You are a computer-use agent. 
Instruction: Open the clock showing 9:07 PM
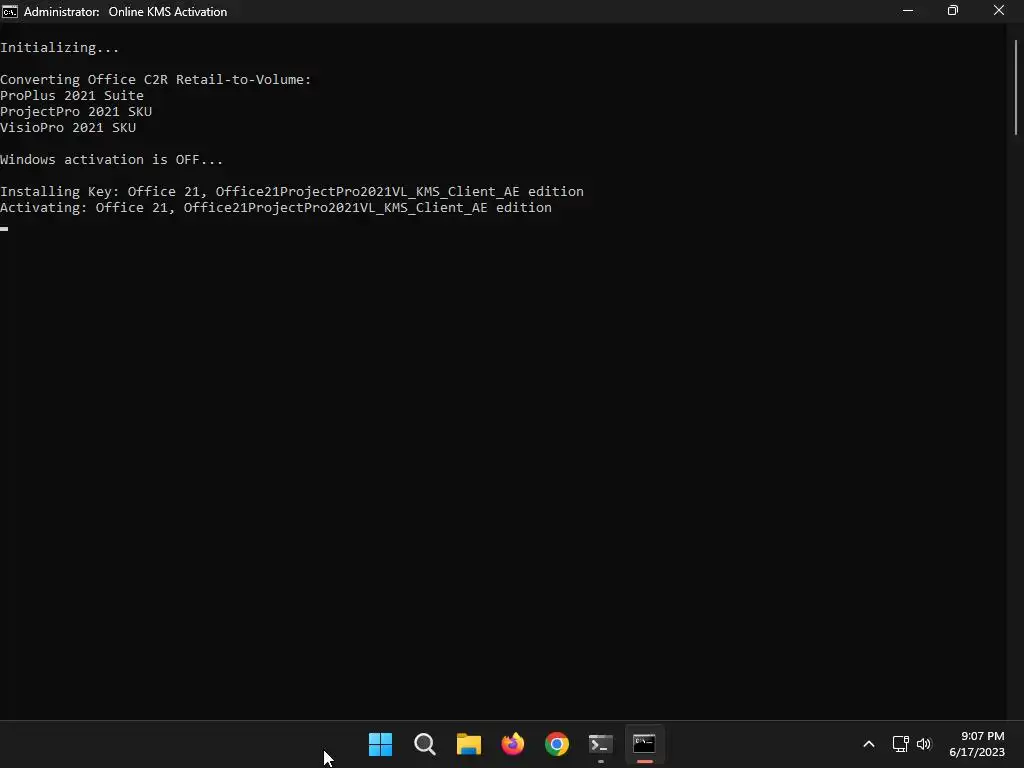point(976,744)
